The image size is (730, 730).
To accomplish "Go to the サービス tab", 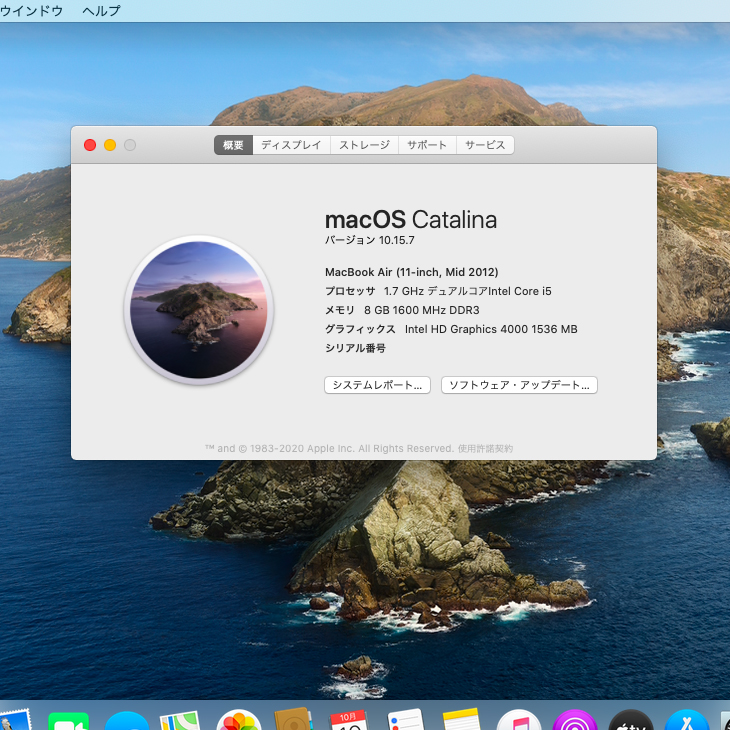I will click(x=485, y=145).
